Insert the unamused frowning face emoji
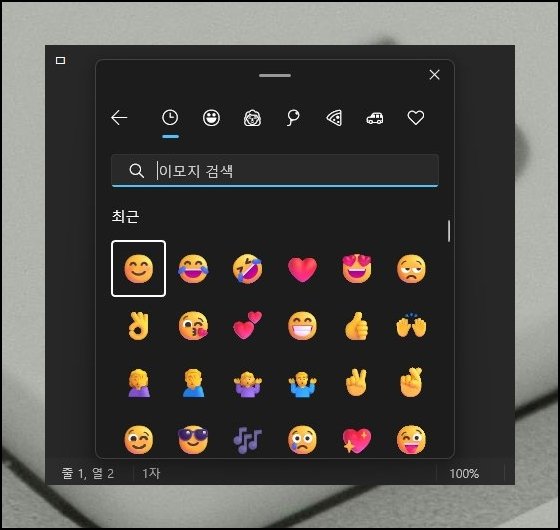Image resolution: width=560 pixels, height=530 pixels. point(411,269)
